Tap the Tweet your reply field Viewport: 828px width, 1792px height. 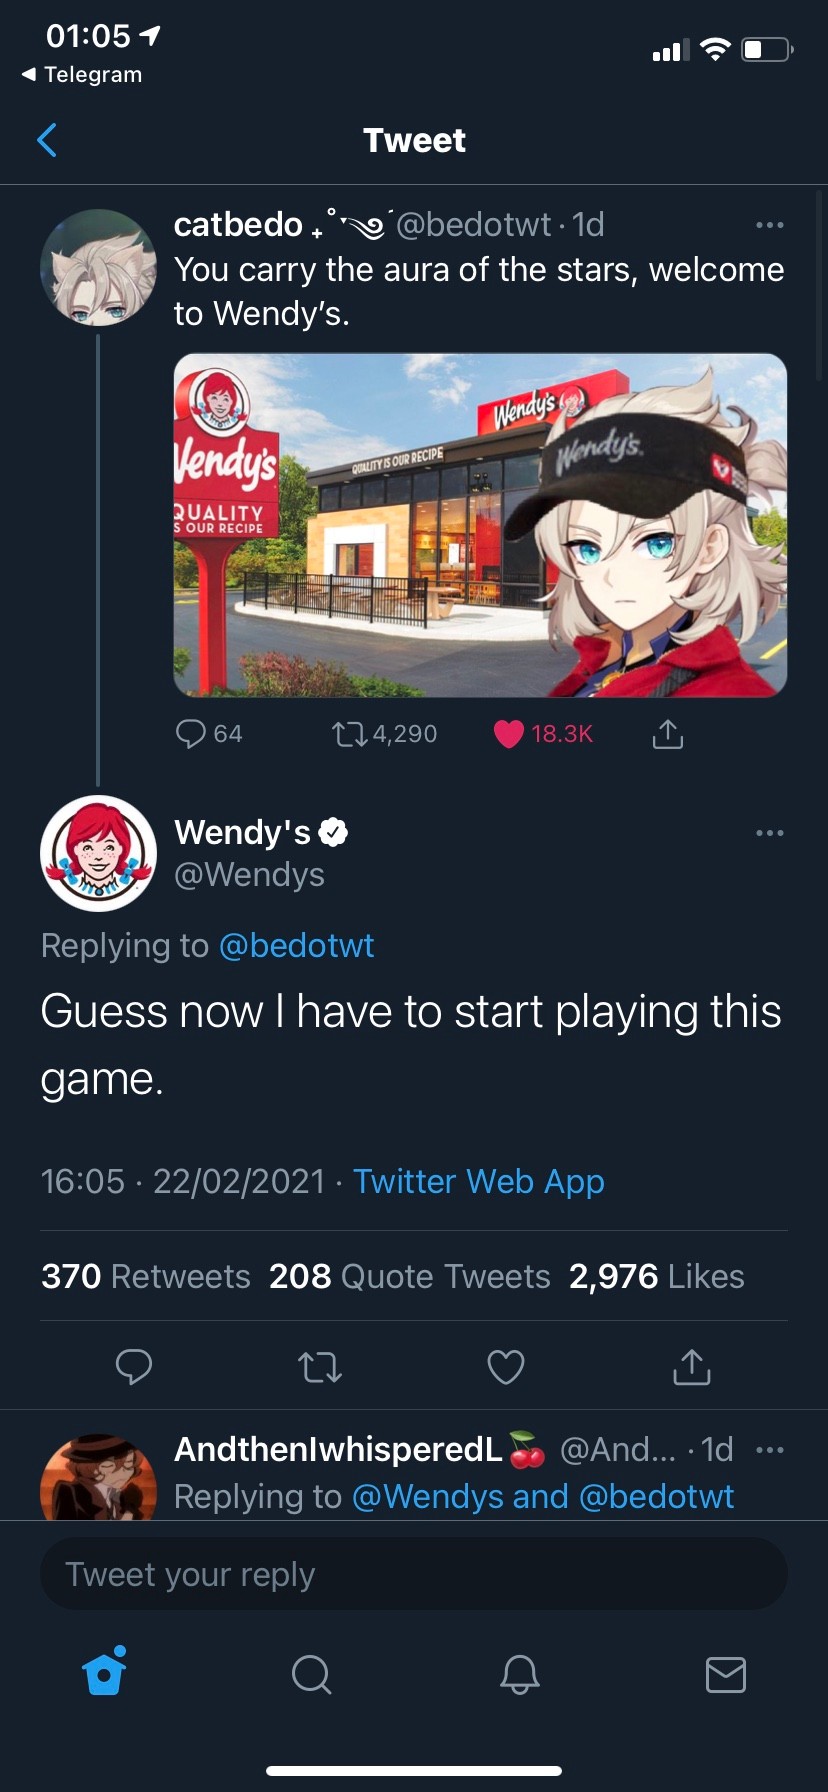point(414,1574)
